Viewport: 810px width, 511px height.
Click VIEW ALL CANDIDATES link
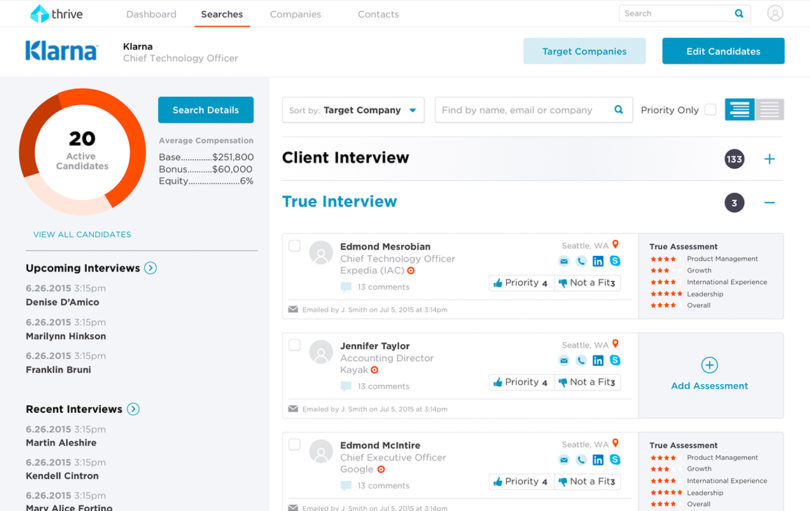pos(82,235)
